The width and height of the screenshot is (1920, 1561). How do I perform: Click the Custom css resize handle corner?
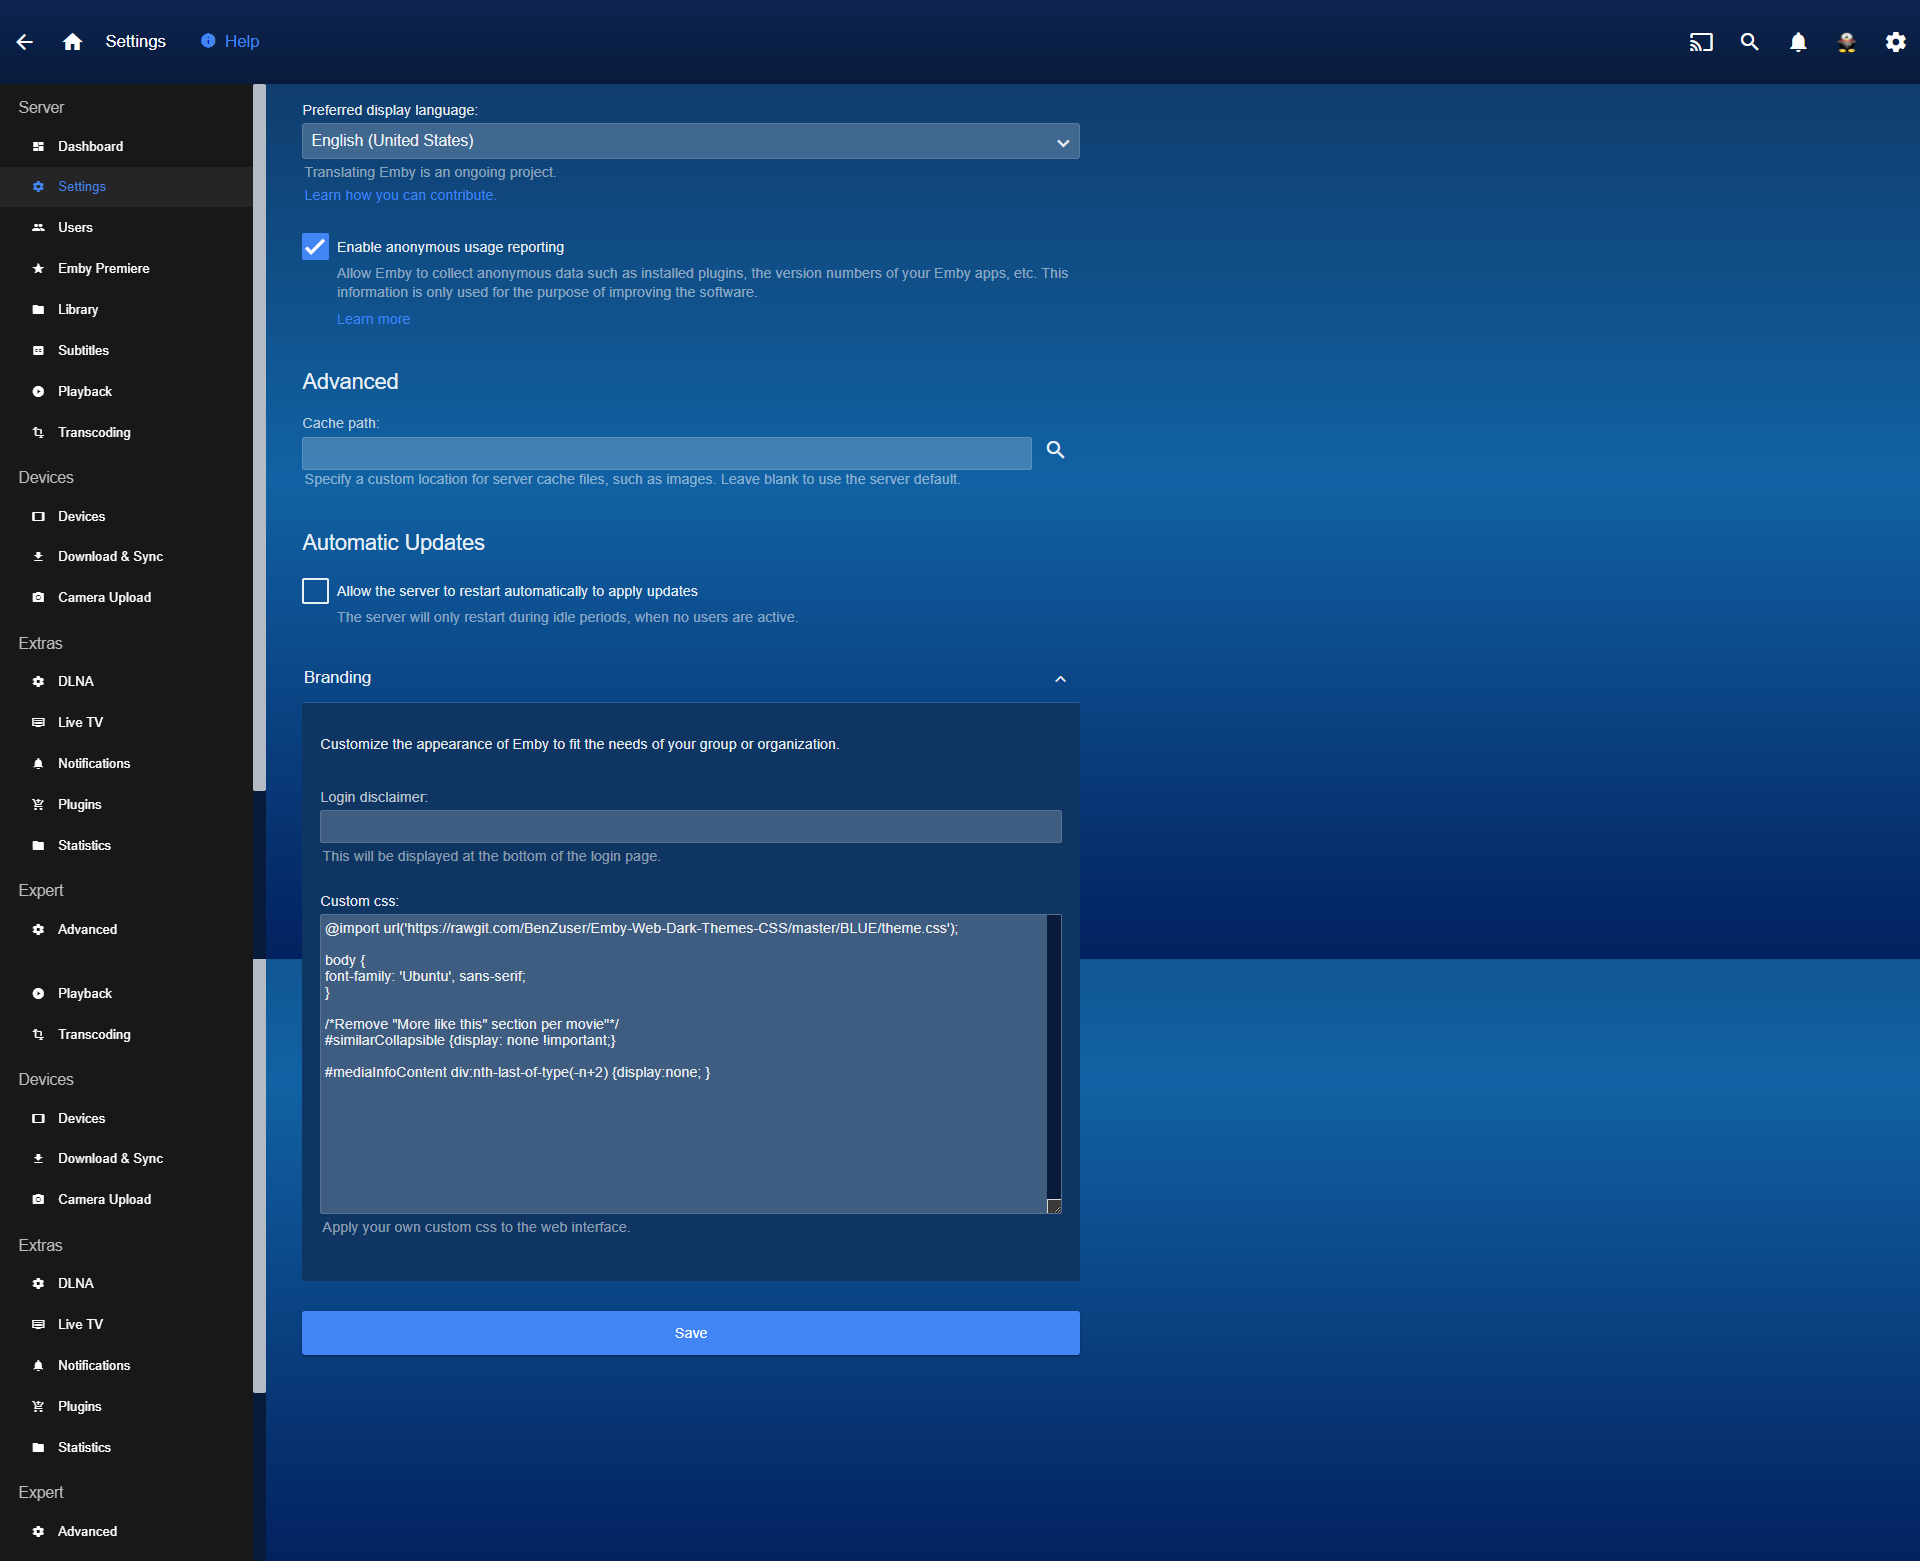coord(1054,1206)
